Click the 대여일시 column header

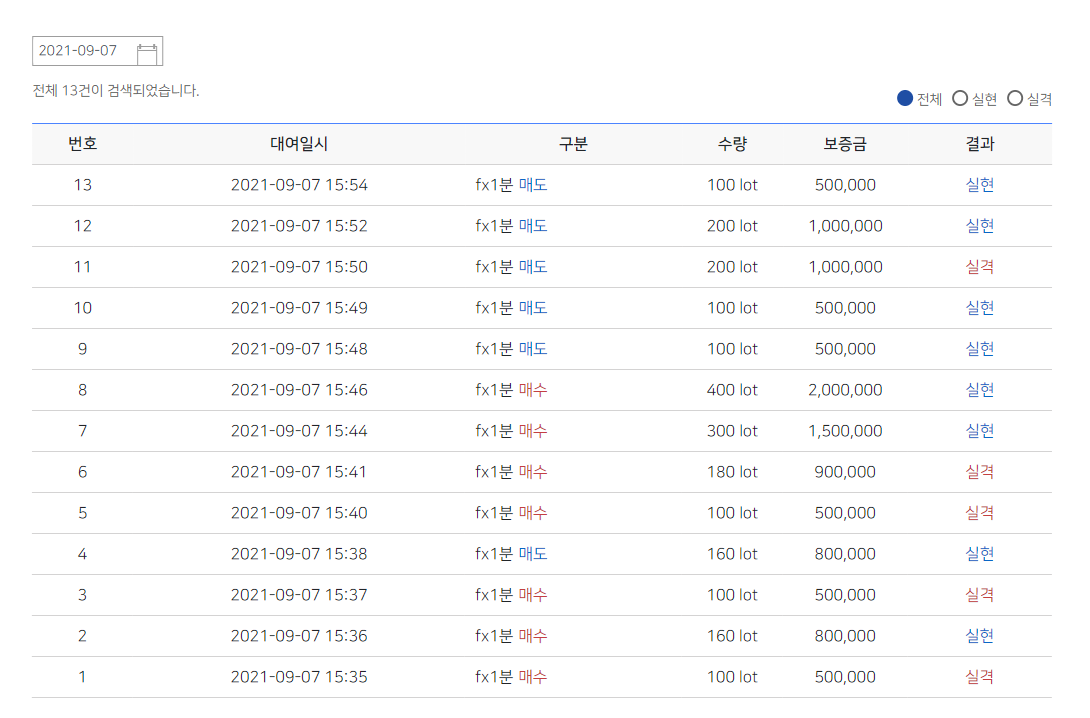coord(299,144)
